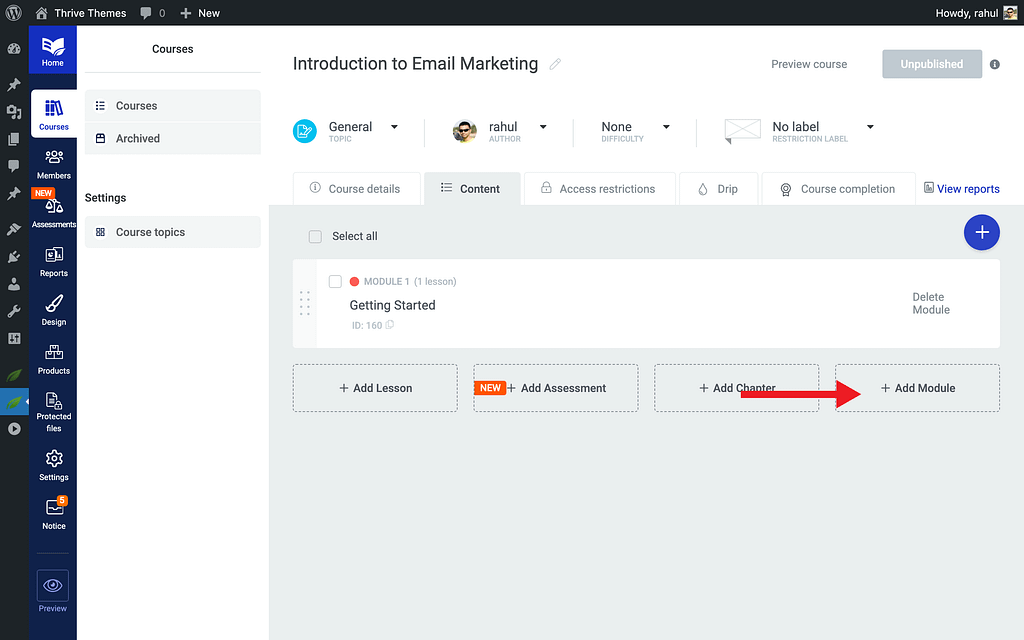Click the Preview course link

(x=808, y=64)
